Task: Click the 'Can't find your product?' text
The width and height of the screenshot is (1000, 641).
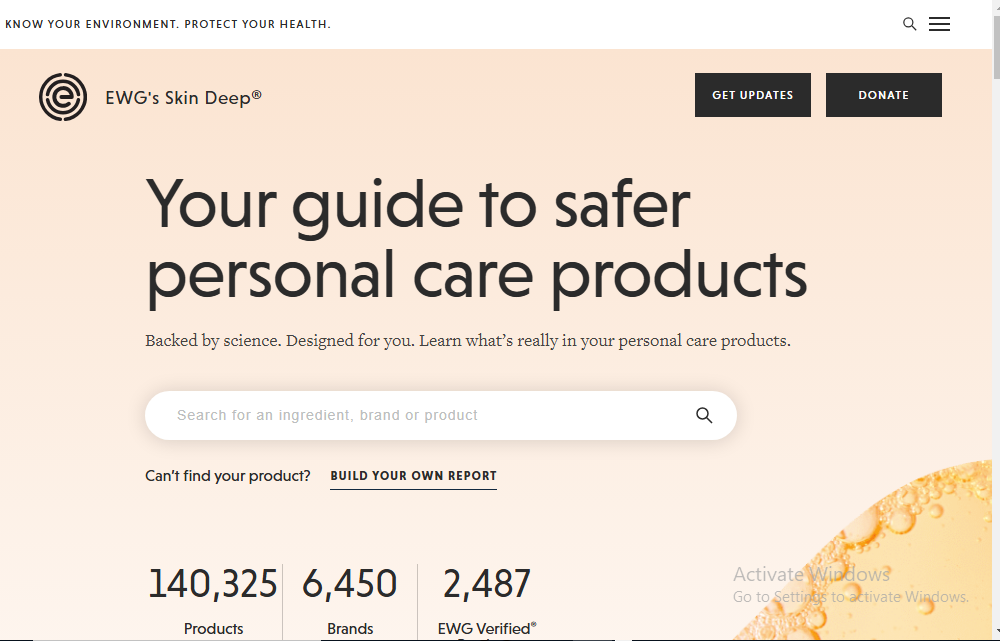Action: pyautogui.click(x=228, y=476)
